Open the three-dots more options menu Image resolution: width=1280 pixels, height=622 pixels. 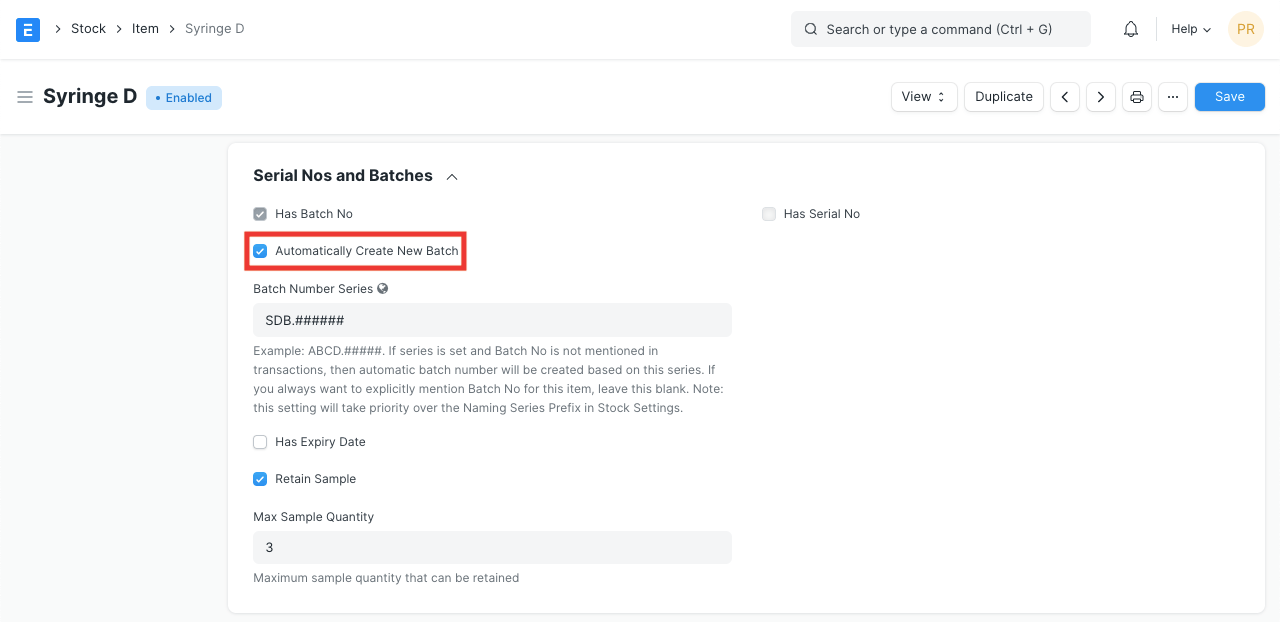(1173, 97)
